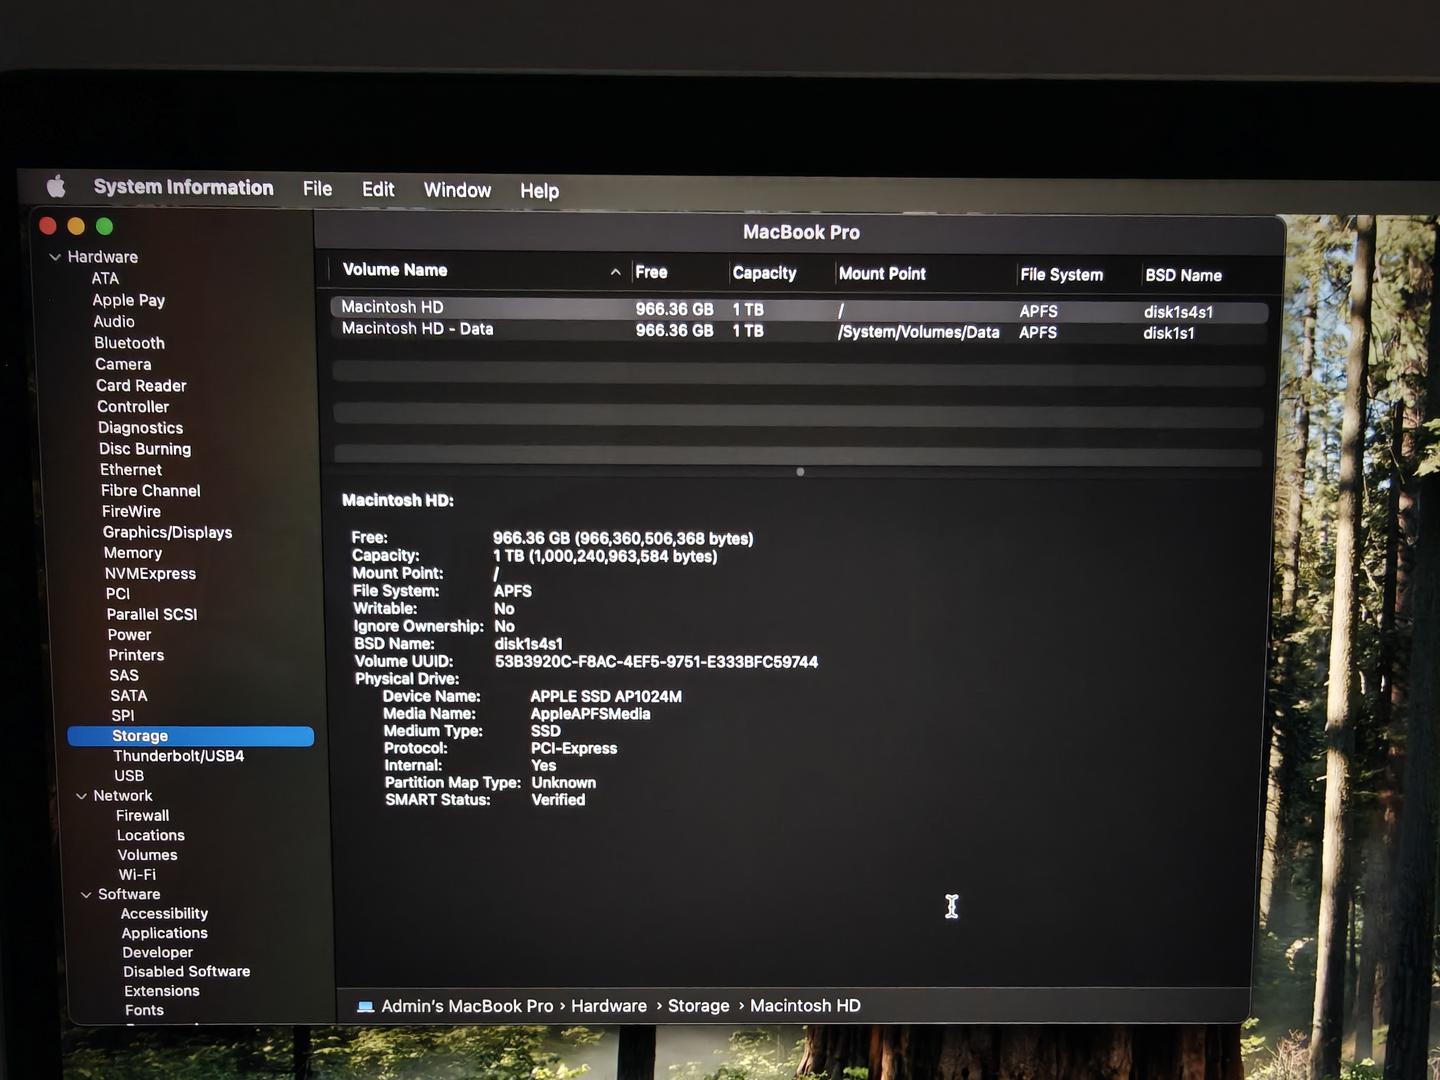Screen dimensions: 1440x1080
Task: Open the Apple menu icon
Action: pos(56,186)
